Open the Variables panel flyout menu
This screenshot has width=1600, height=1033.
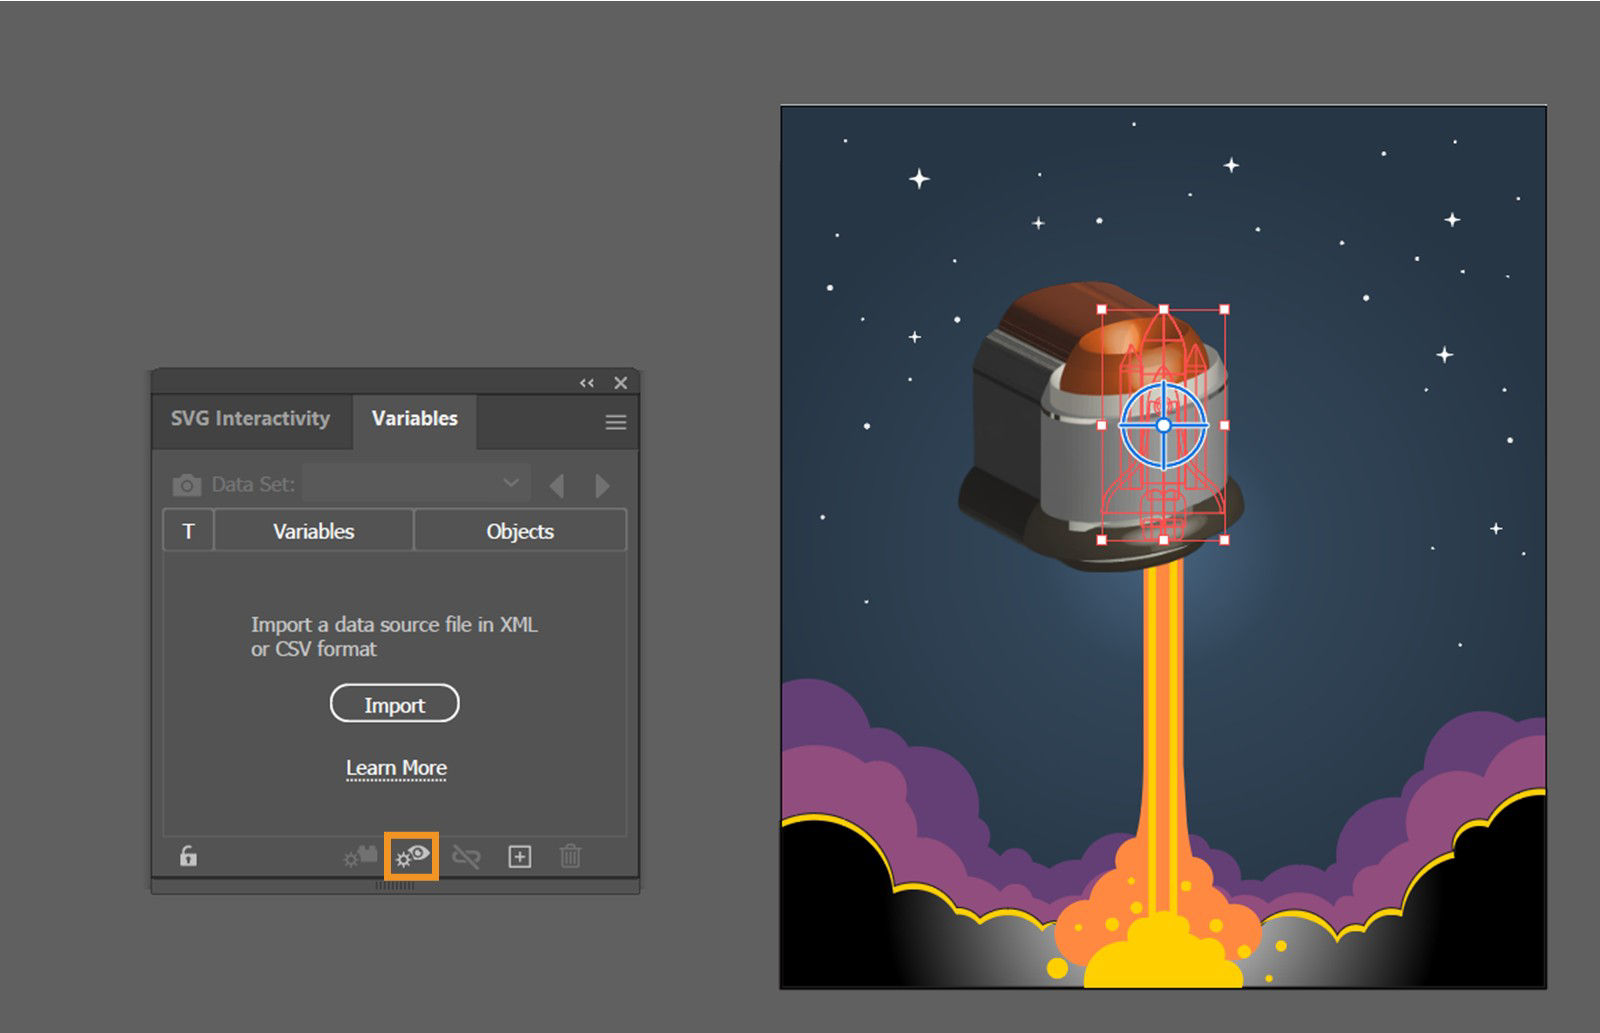(x=614, y=421)
